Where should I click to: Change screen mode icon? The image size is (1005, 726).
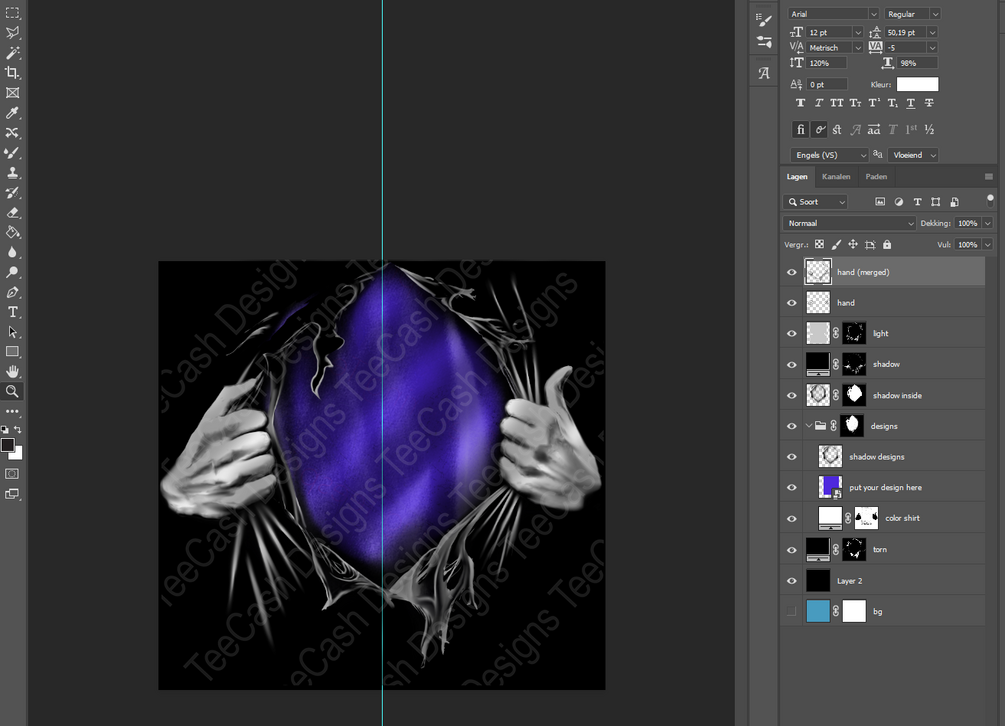click(12, 494)
